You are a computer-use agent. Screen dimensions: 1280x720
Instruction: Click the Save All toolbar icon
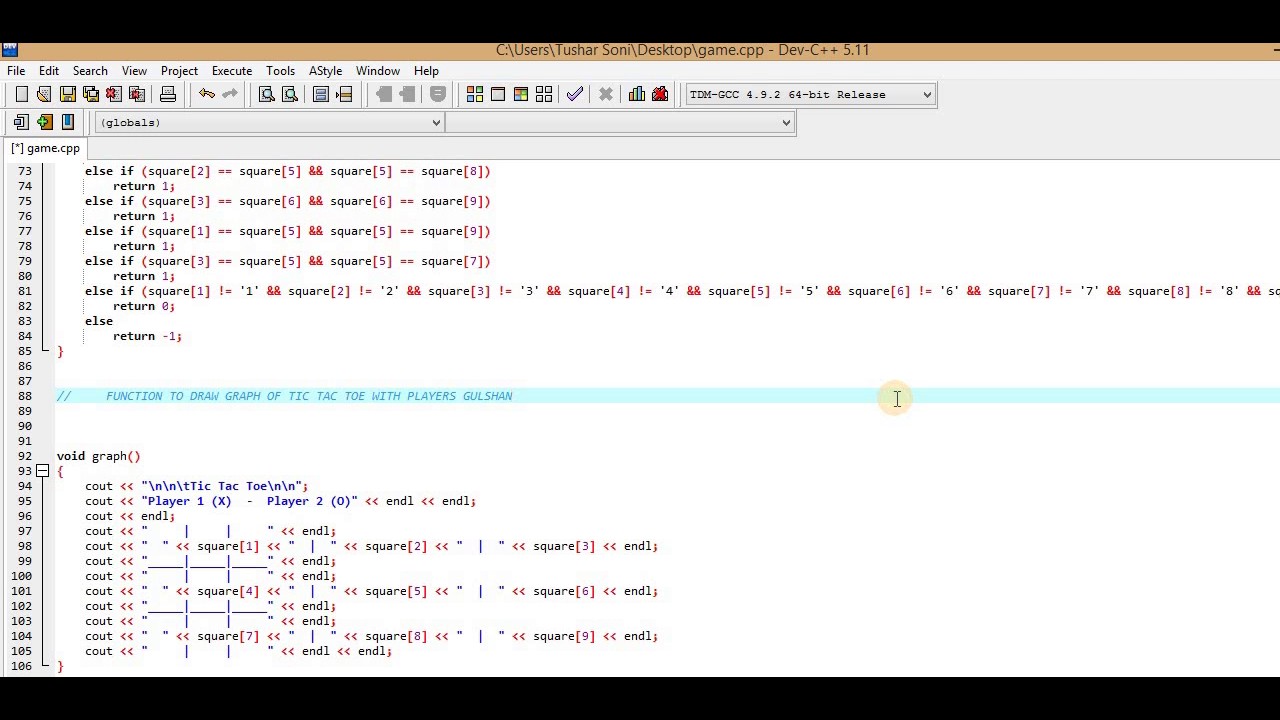[90, 94]
